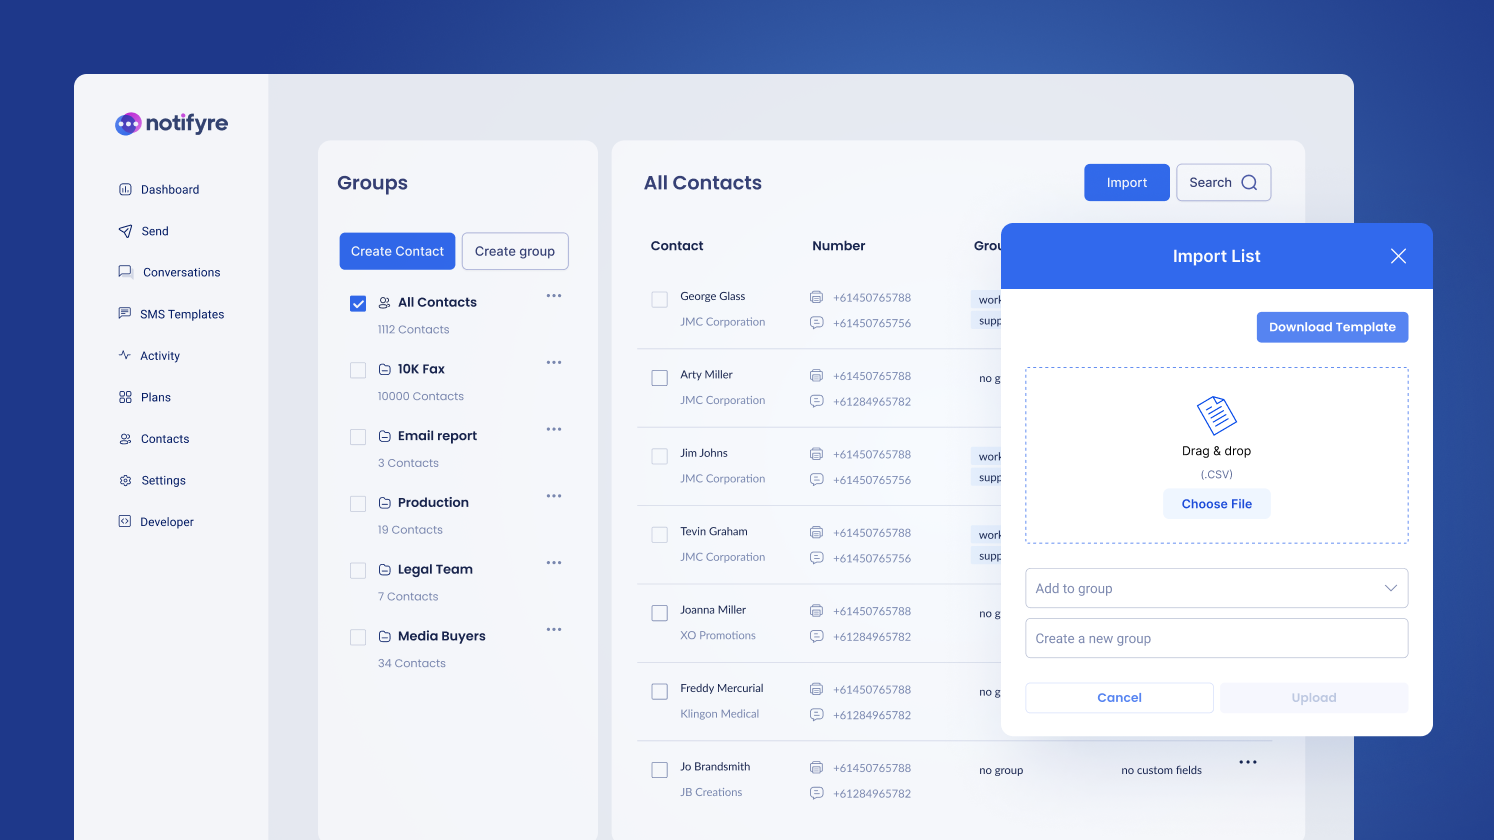Go to the Send page
This screenshot has height=840, width=1494.
(x=143, y=231)
